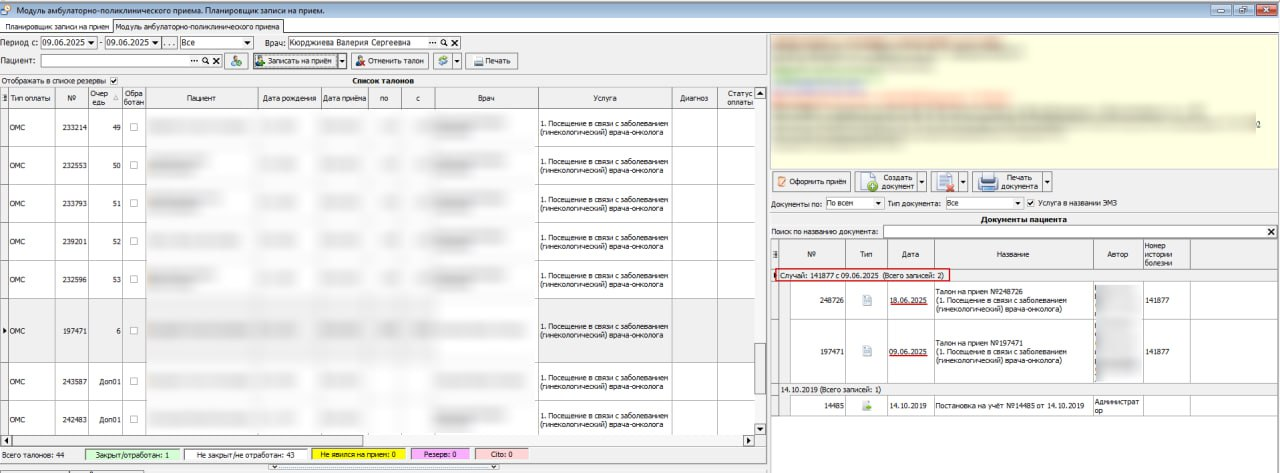Sort by Очередь column header
Image resolution: width=1280 pixels, height=473 pixels.
pos(105,98)
